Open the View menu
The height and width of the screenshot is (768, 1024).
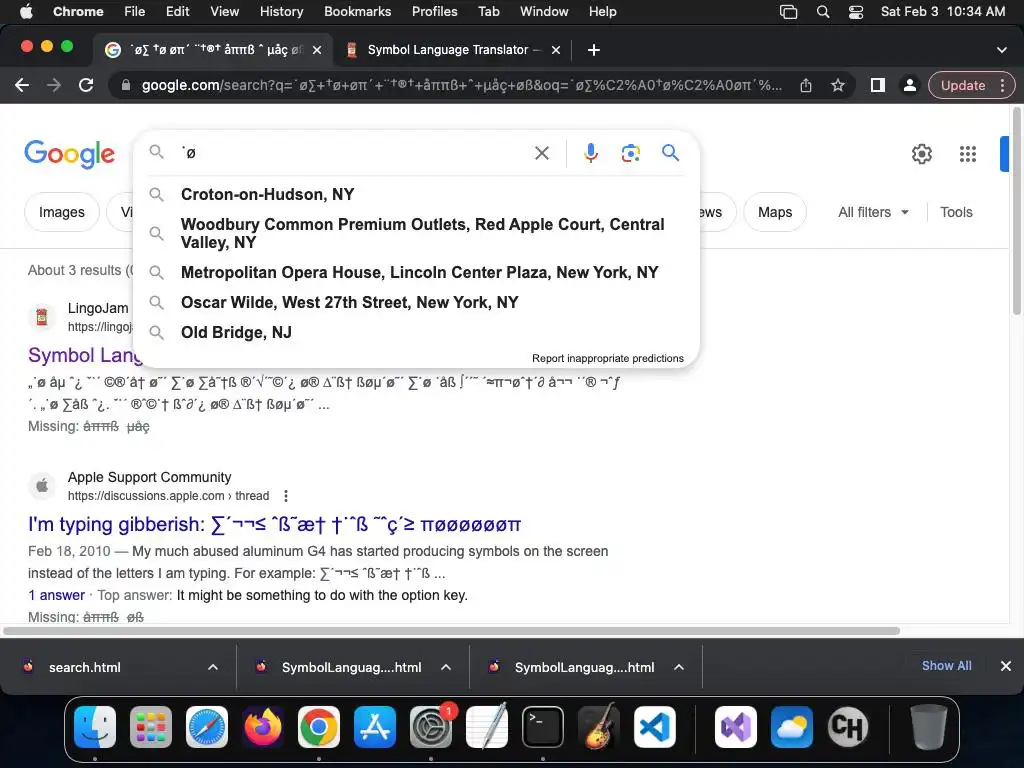click(225, 12)
